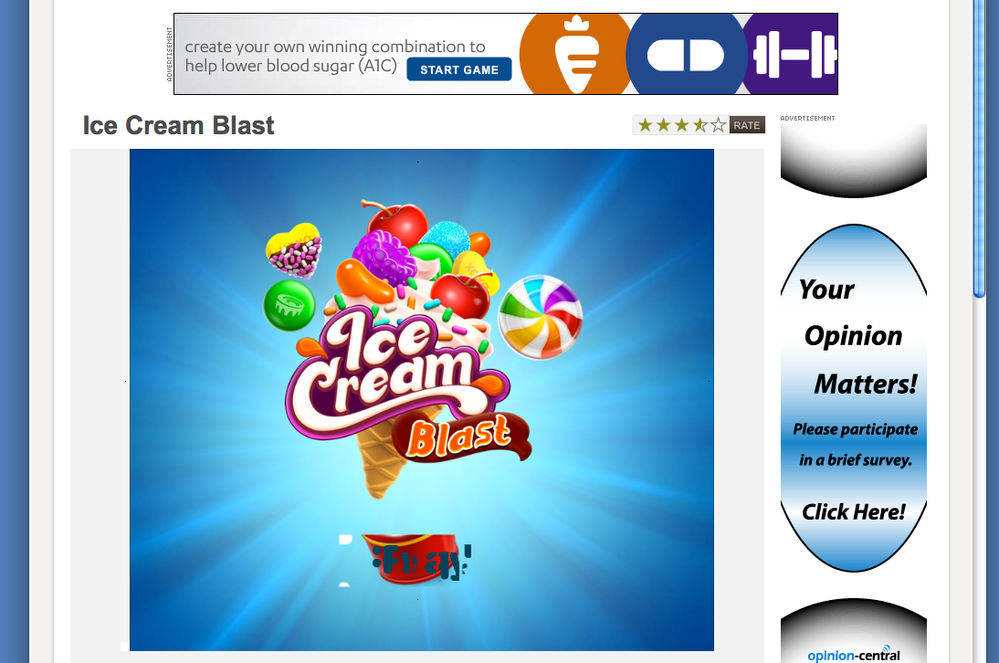Click the purple dumbbell icon
This screenshot has height=663, width=999.
point(794,55)
